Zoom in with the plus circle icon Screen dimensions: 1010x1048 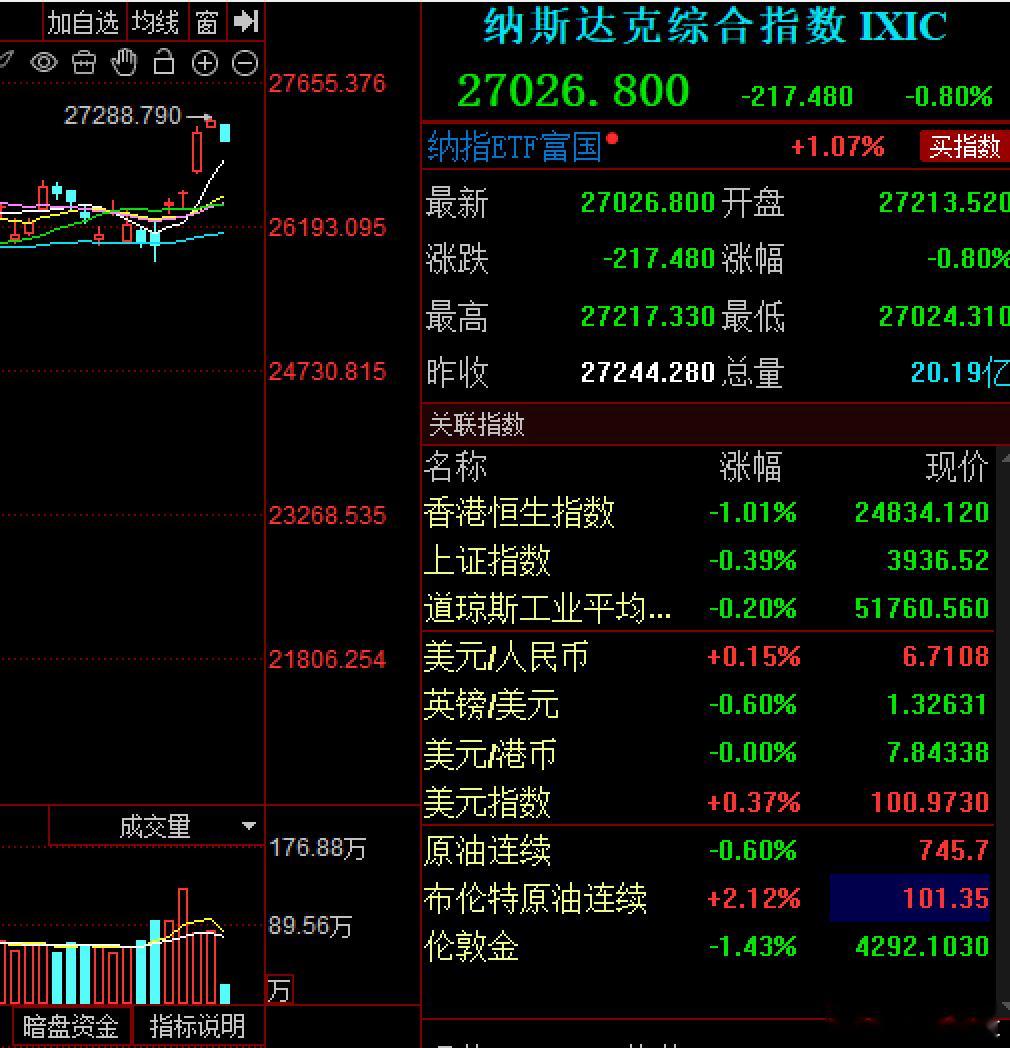[205, 63]
